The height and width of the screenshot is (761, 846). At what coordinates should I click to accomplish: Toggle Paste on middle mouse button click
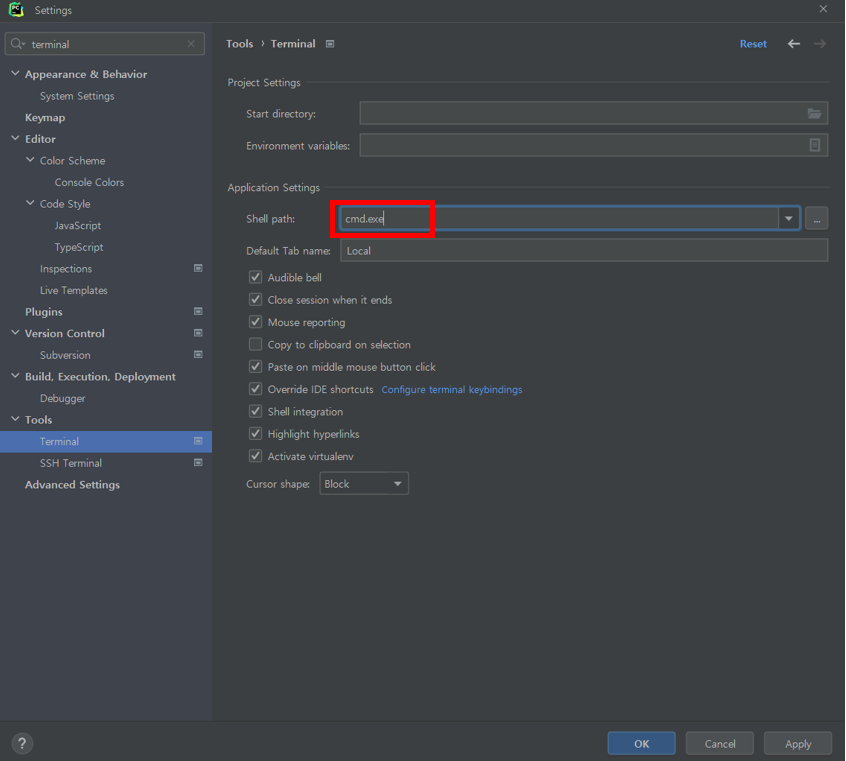click(x=255, y=366)
